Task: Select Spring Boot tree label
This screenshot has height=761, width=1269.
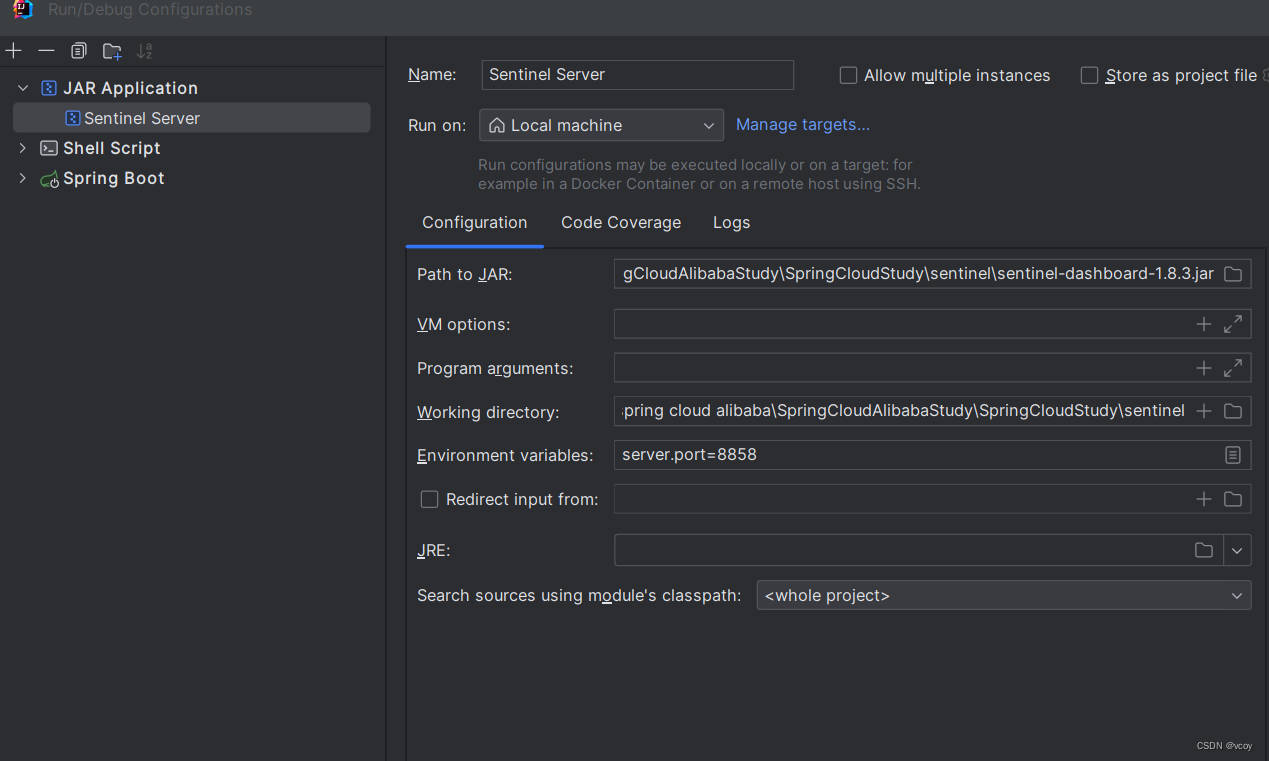Action: pos(114,178)
